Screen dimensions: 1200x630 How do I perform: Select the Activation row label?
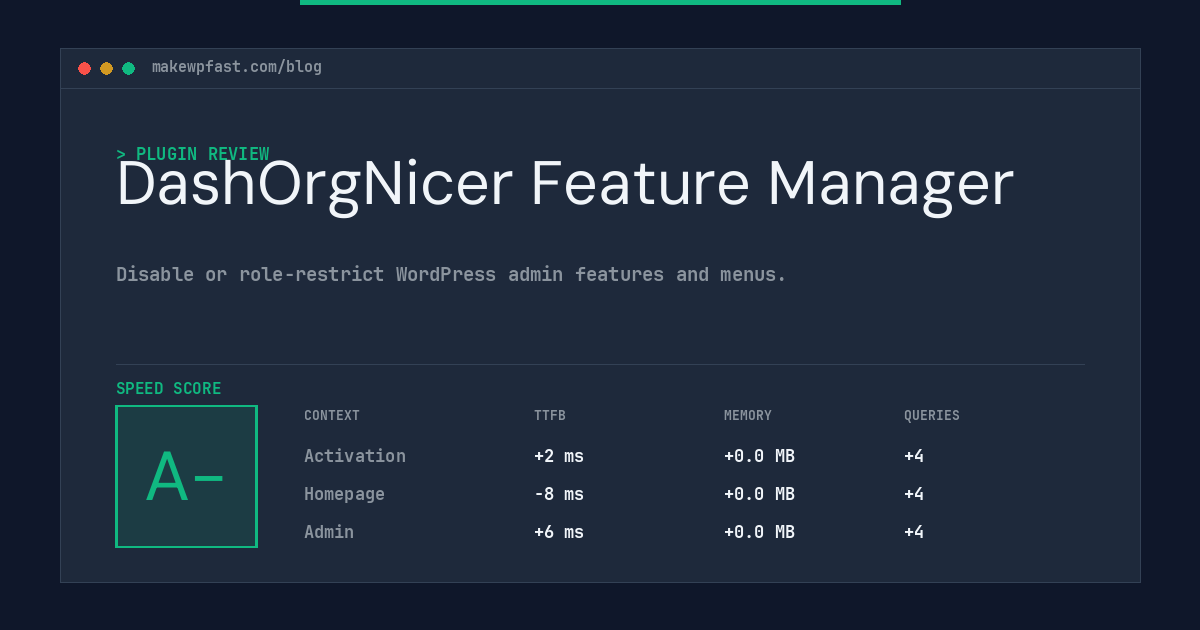pos(355,456)
